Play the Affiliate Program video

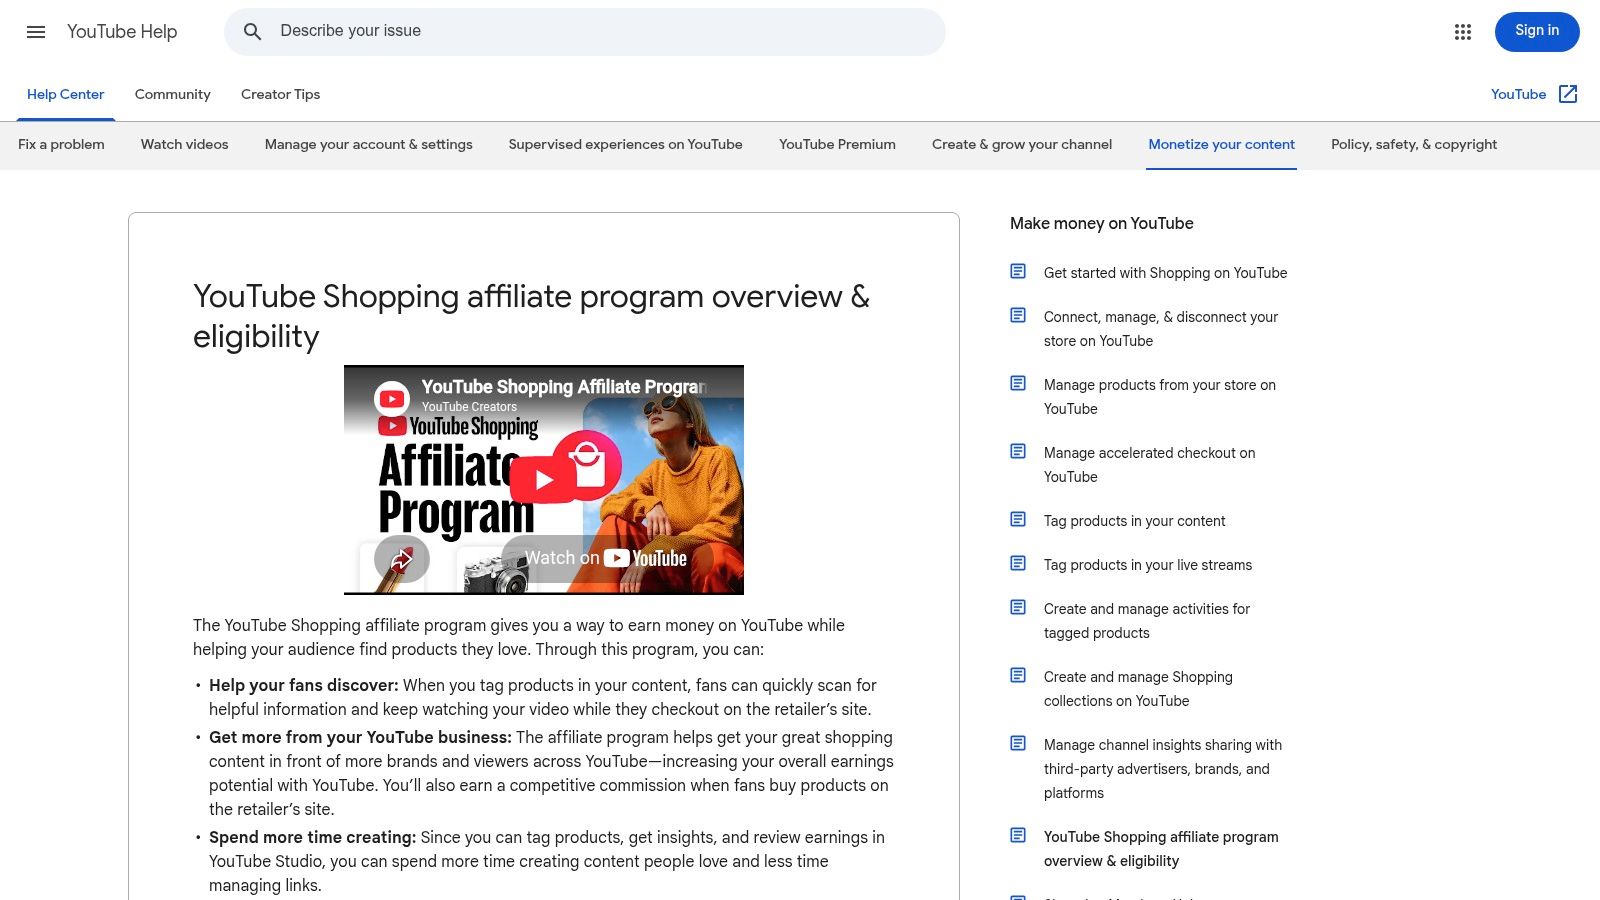point(544,480)
